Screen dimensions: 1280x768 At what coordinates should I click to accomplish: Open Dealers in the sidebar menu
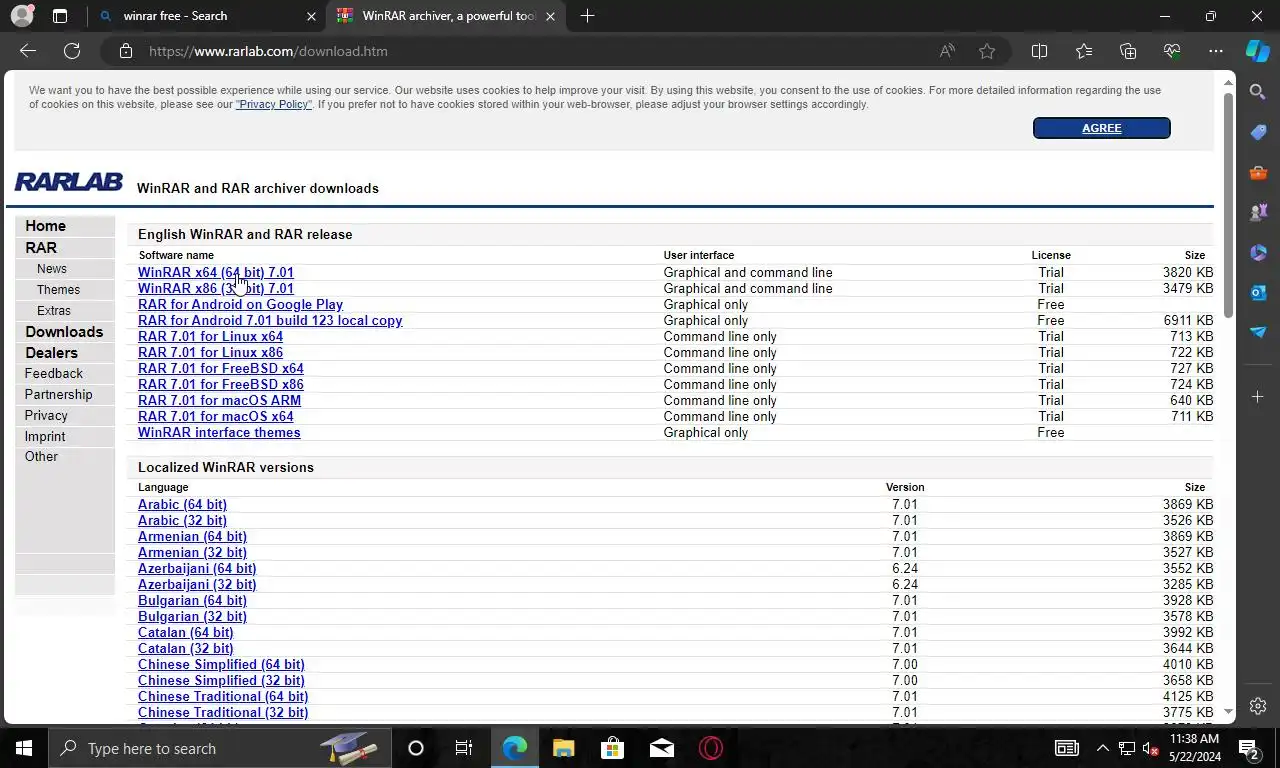51,353
